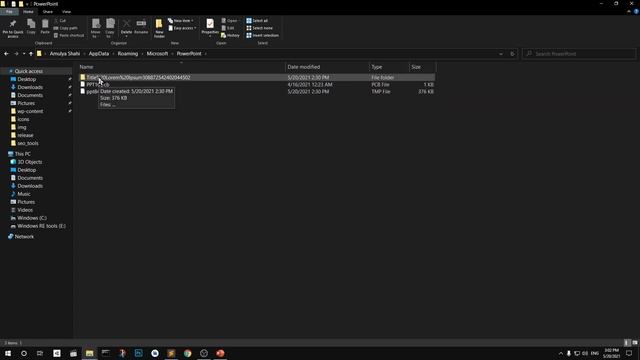Screen dimensions: 640x360
Task: Click Roaming breadcrumb segment
Action: [128, 53]
